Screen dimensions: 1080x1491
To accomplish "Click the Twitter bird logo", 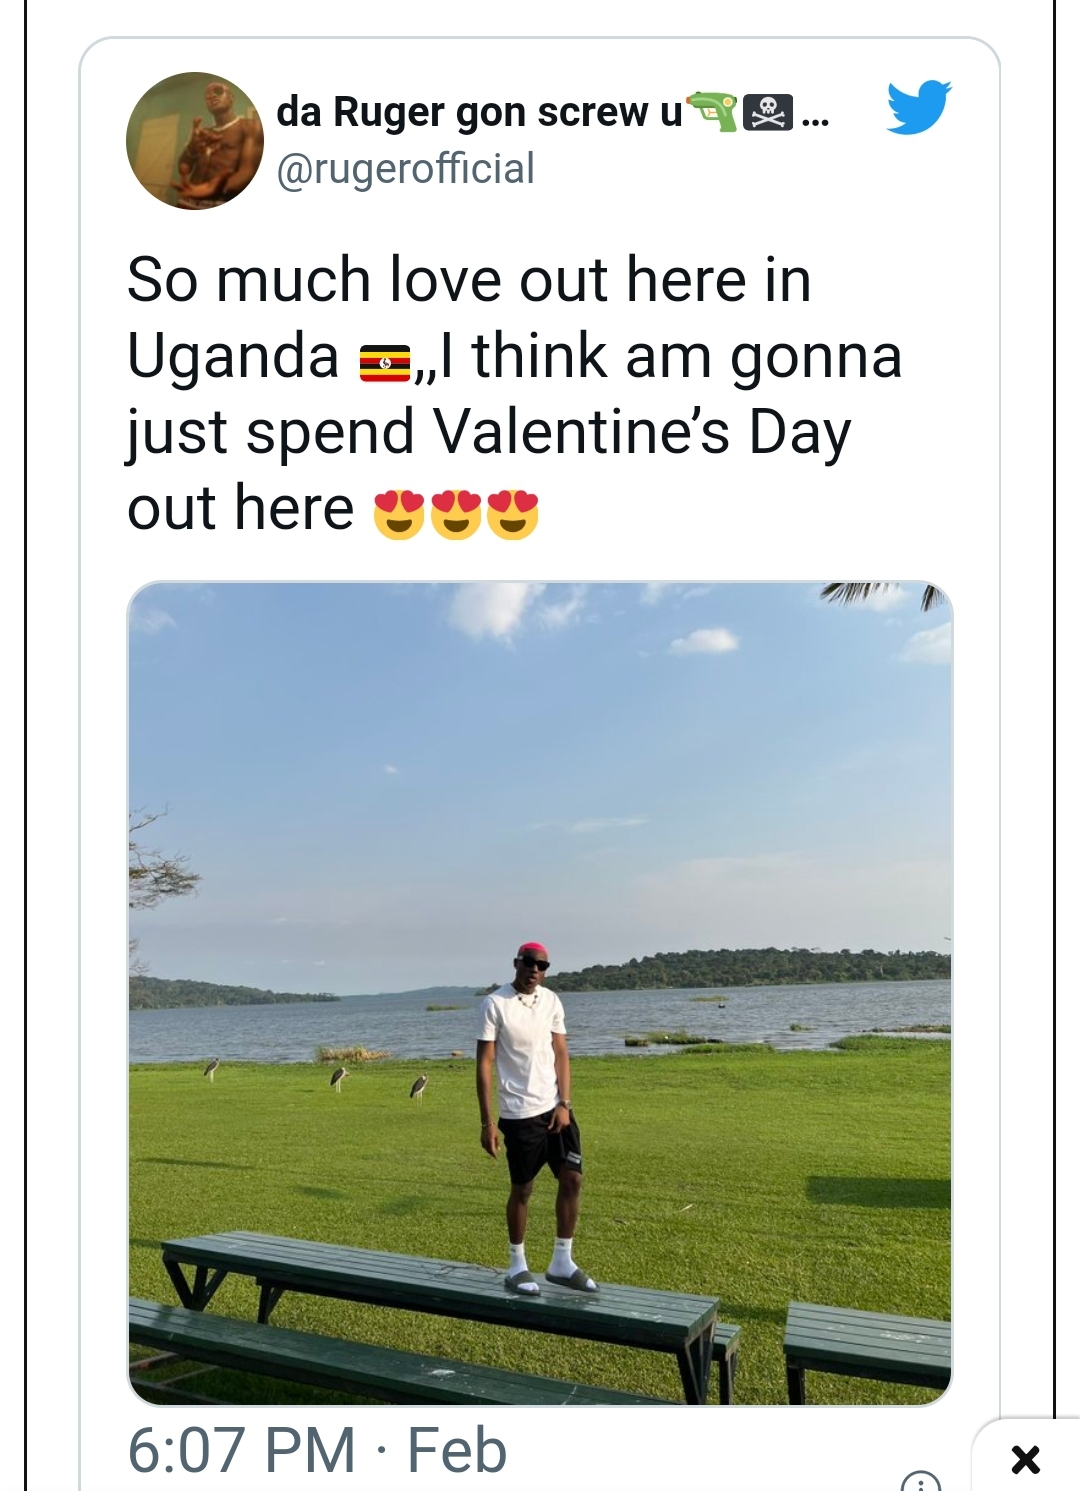I will coord(918,107).
